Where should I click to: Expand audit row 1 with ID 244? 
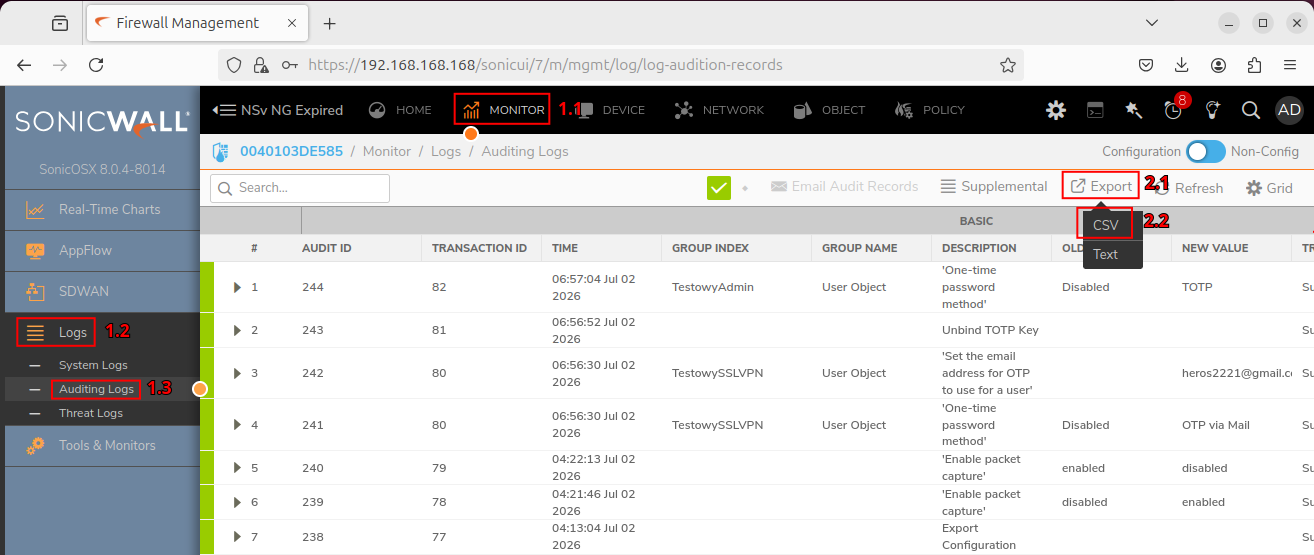click(237, 287)
